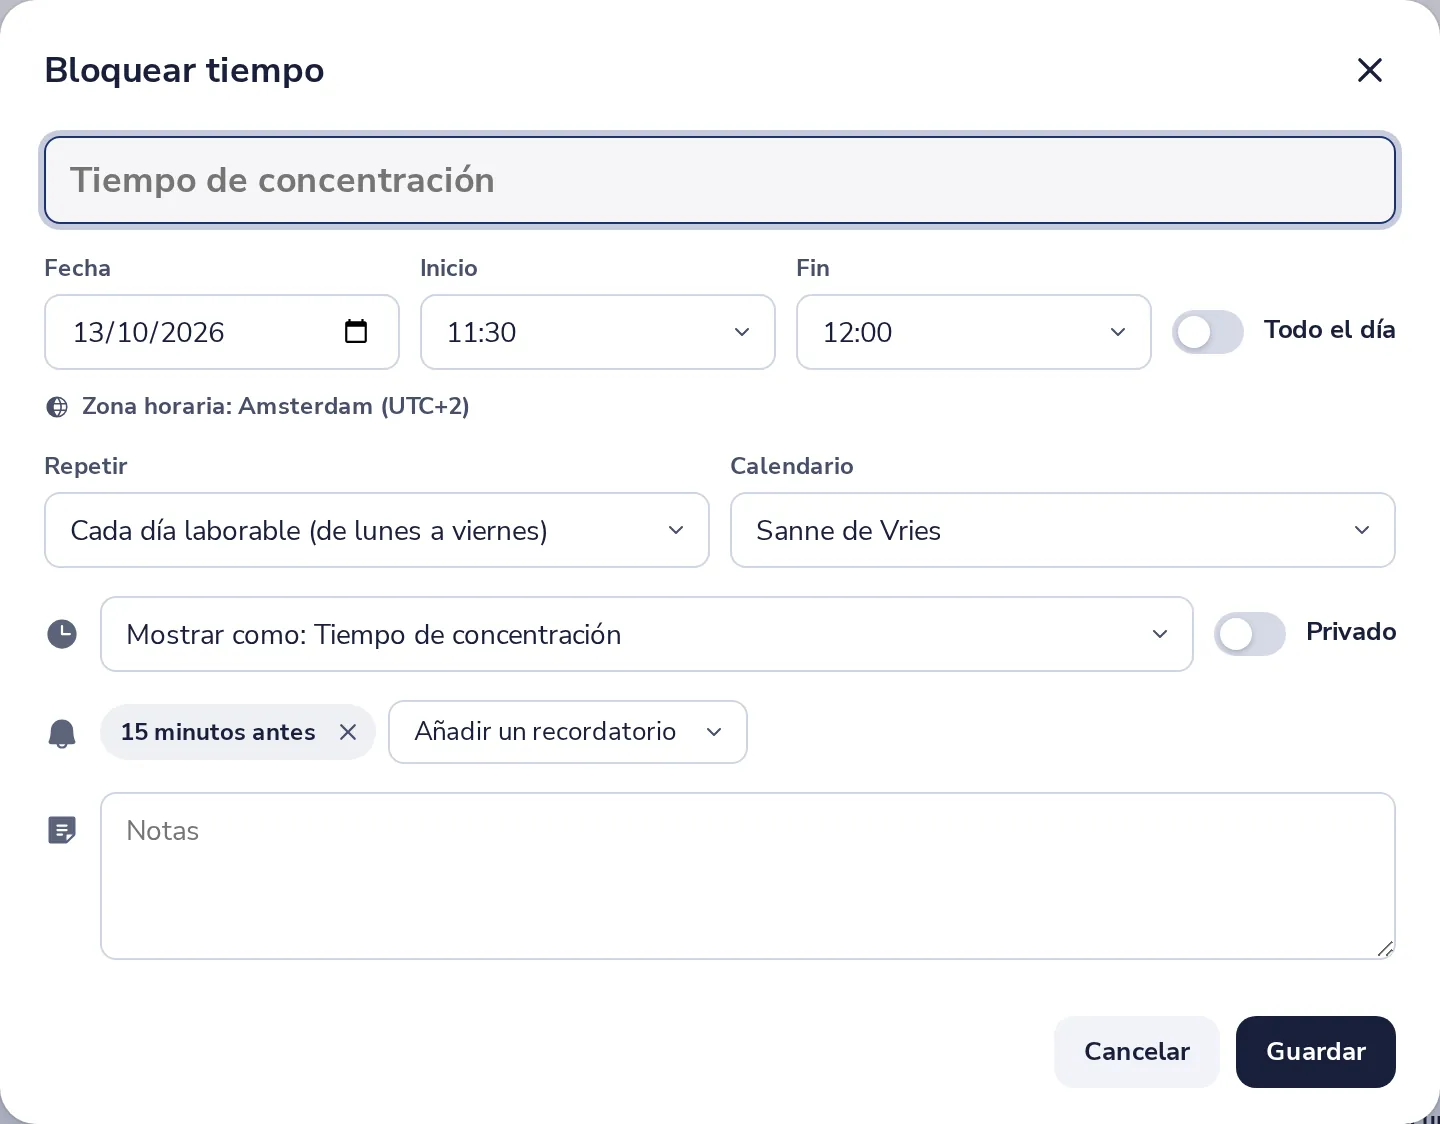Click the globe icon beside Zona horaria

tap(58, 407)
